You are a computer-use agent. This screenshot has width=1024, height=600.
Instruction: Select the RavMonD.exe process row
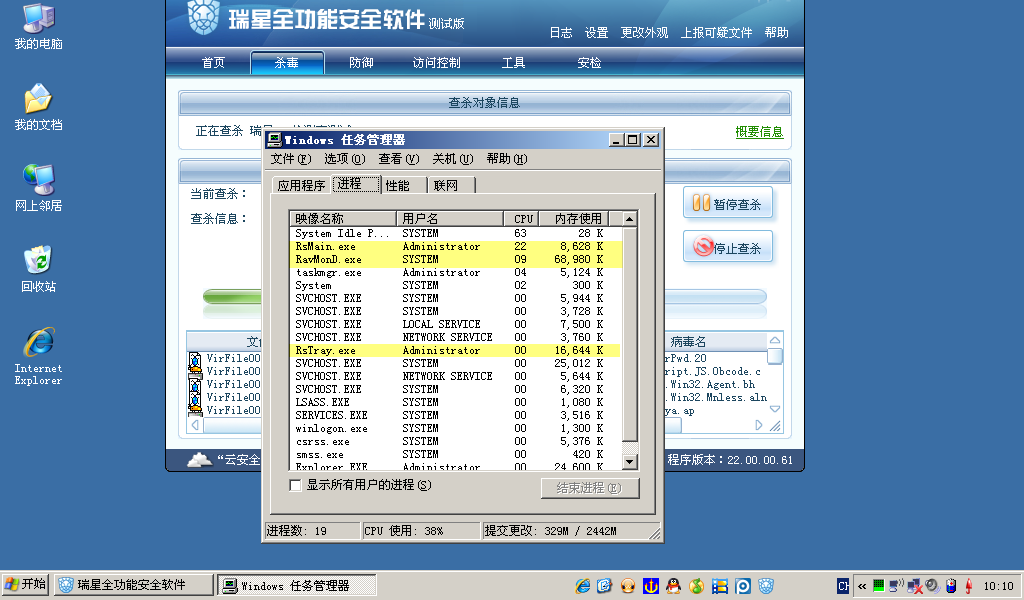coord(455,259)
